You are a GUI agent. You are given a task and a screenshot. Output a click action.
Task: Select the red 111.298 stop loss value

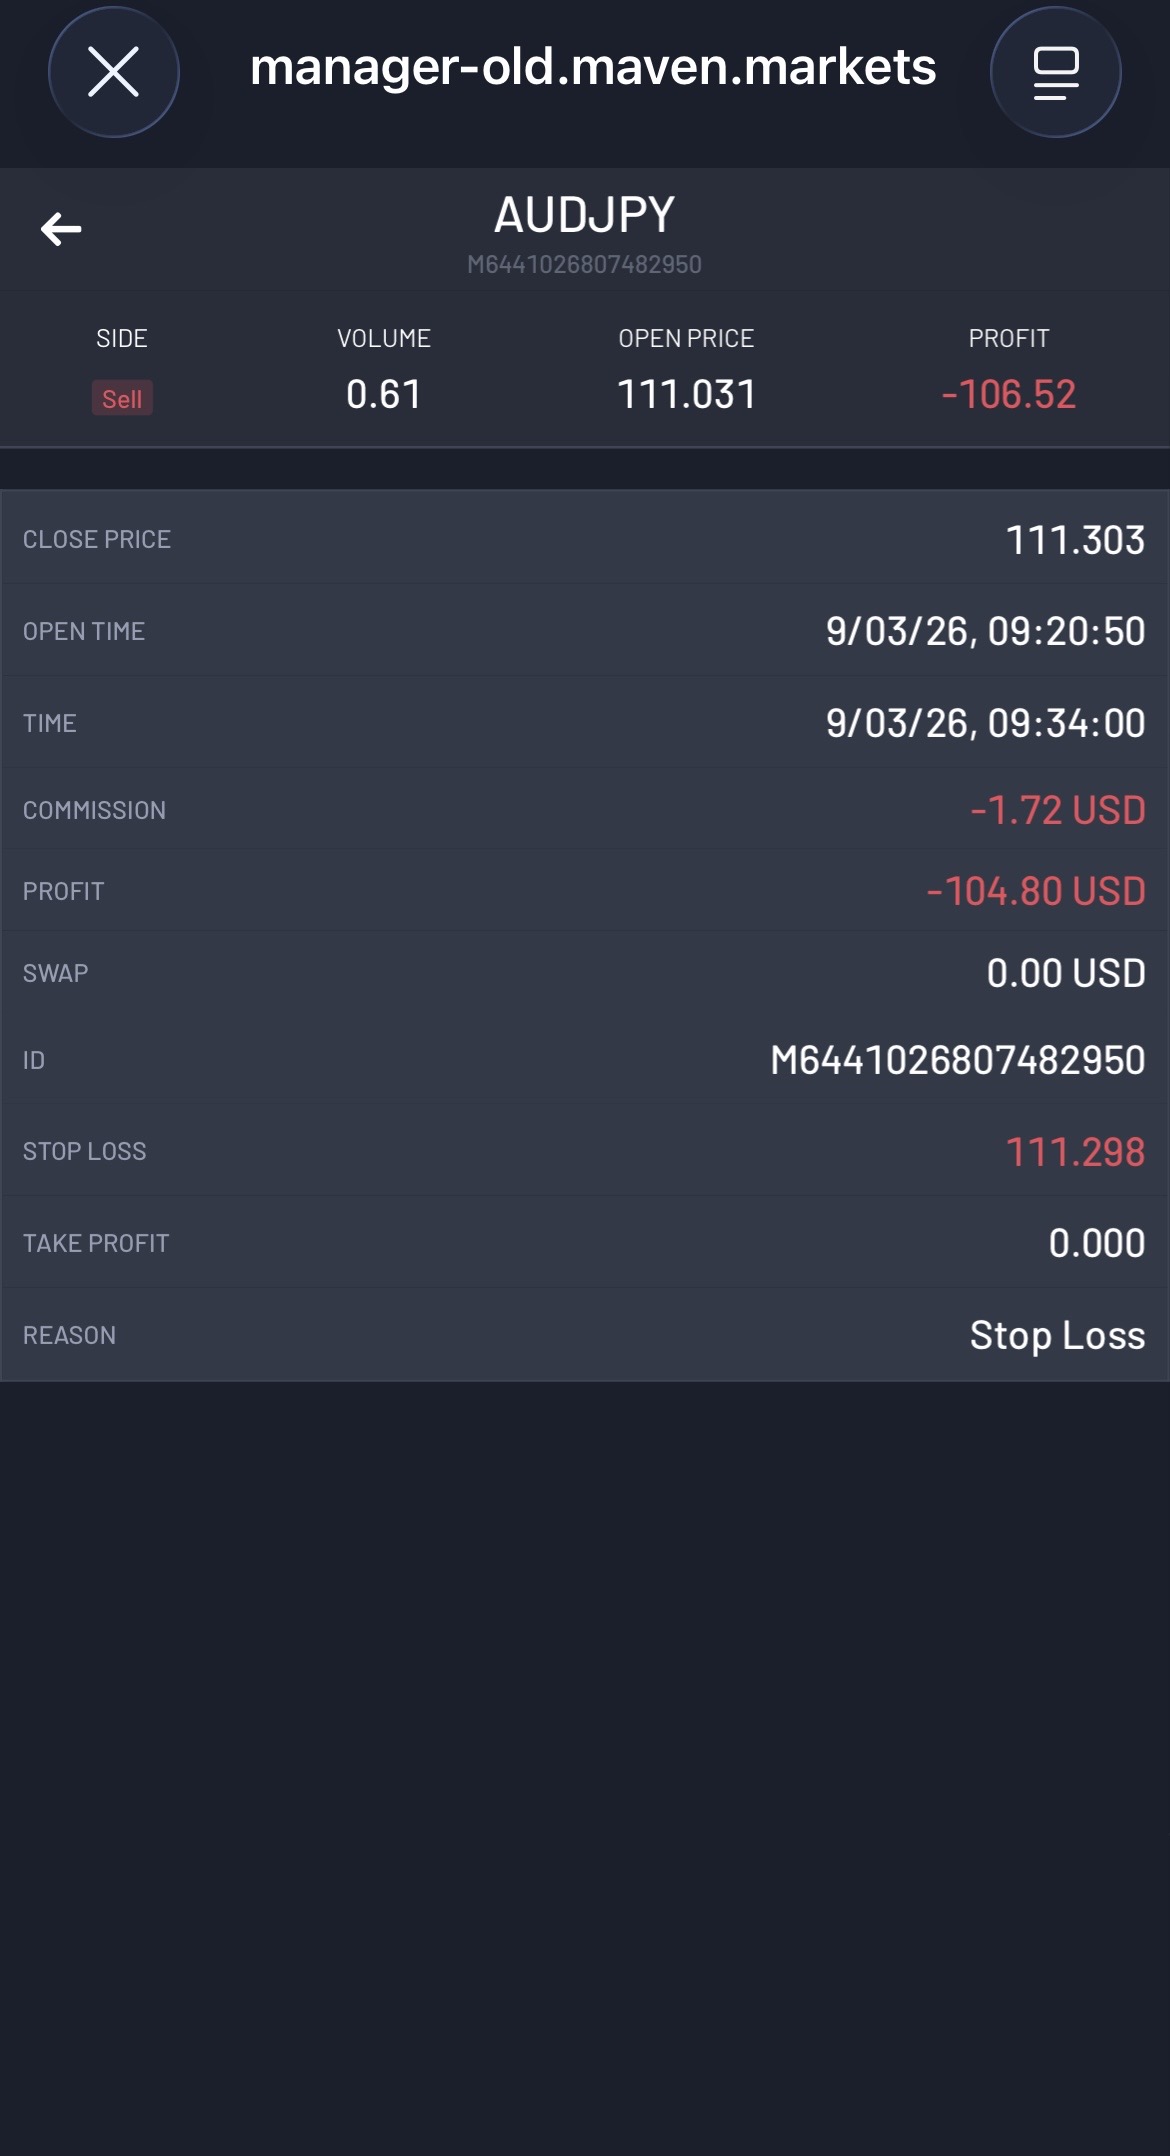[x=1075, y=1152]
